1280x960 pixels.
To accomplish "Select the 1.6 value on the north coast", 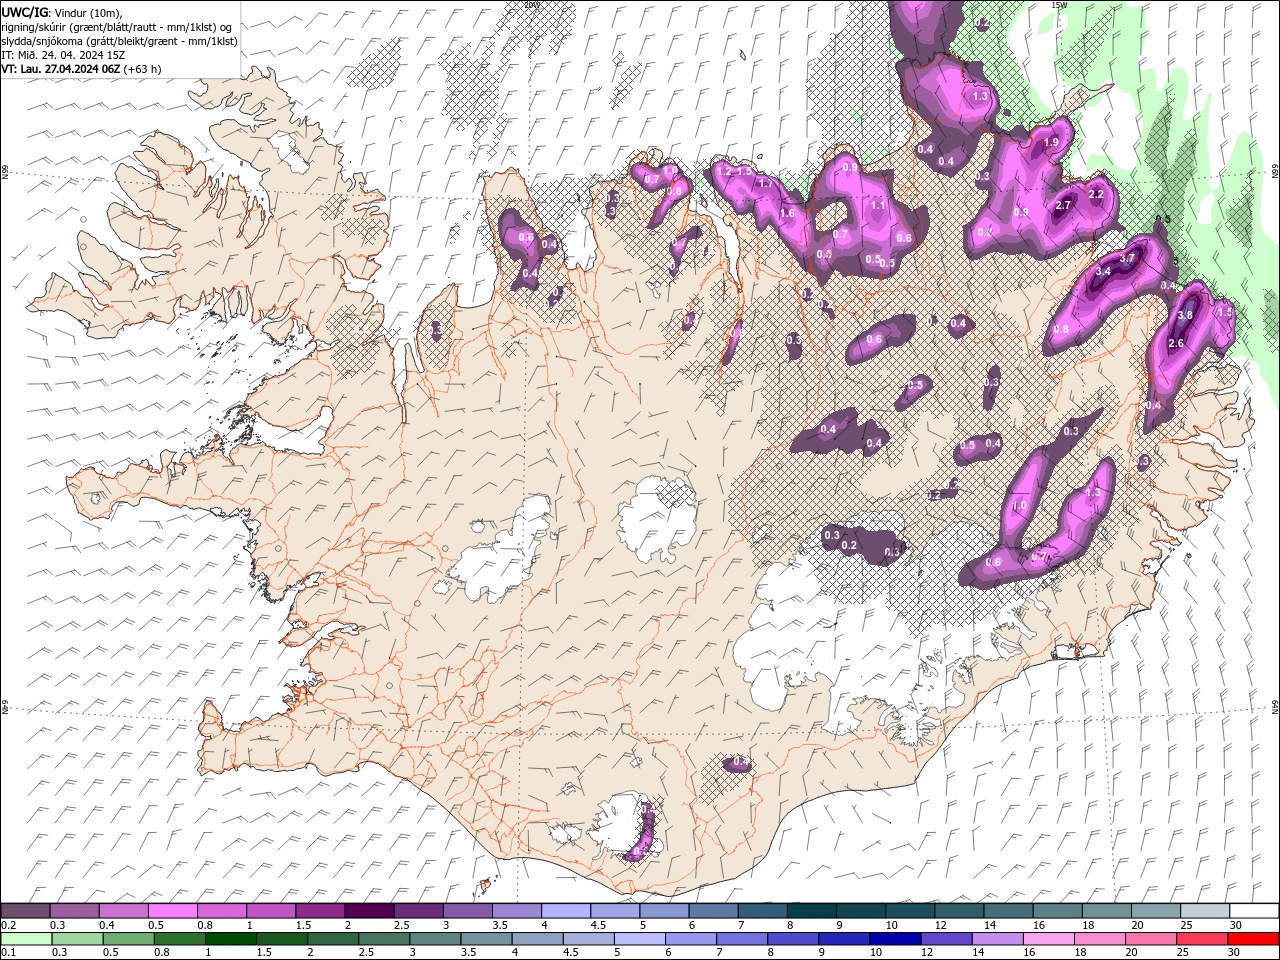I will 787,213.
